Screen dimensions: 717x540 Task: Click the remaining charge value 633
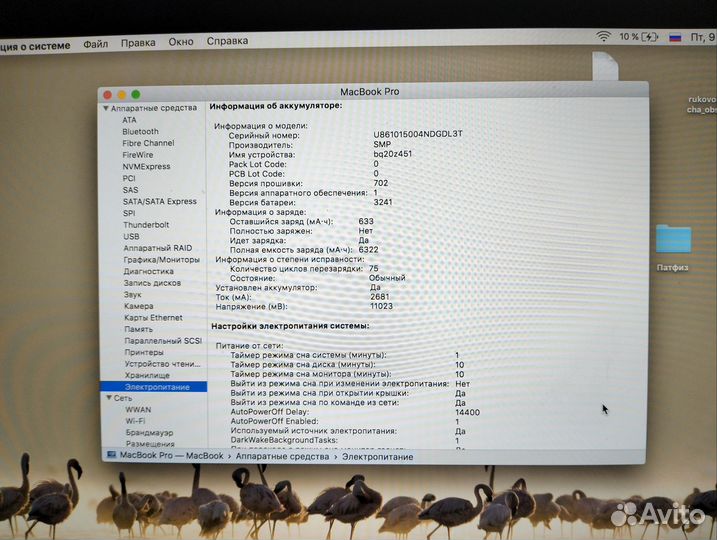[x=366, y=221]
